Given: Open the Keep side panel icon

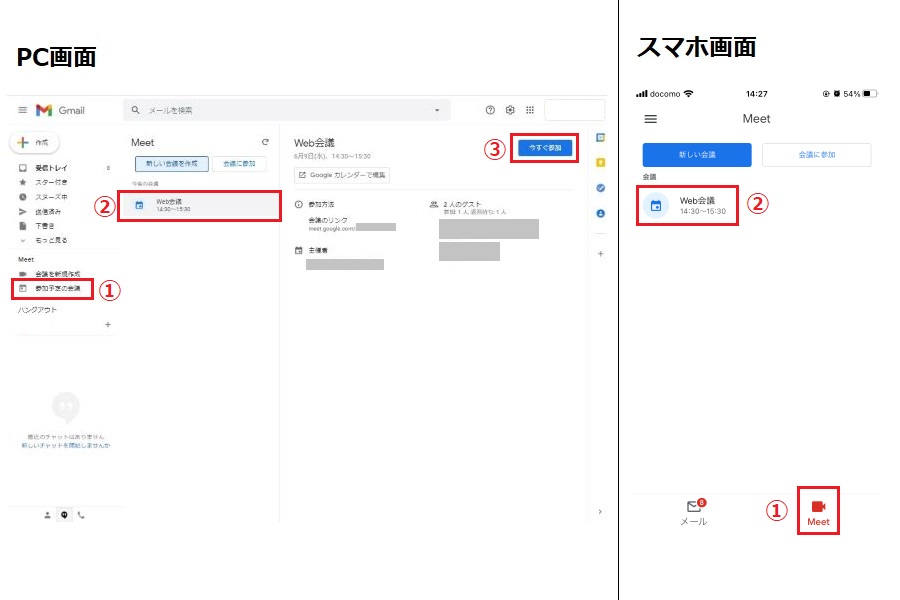Looking at the screenshot, I should click(x=600, y=162).
